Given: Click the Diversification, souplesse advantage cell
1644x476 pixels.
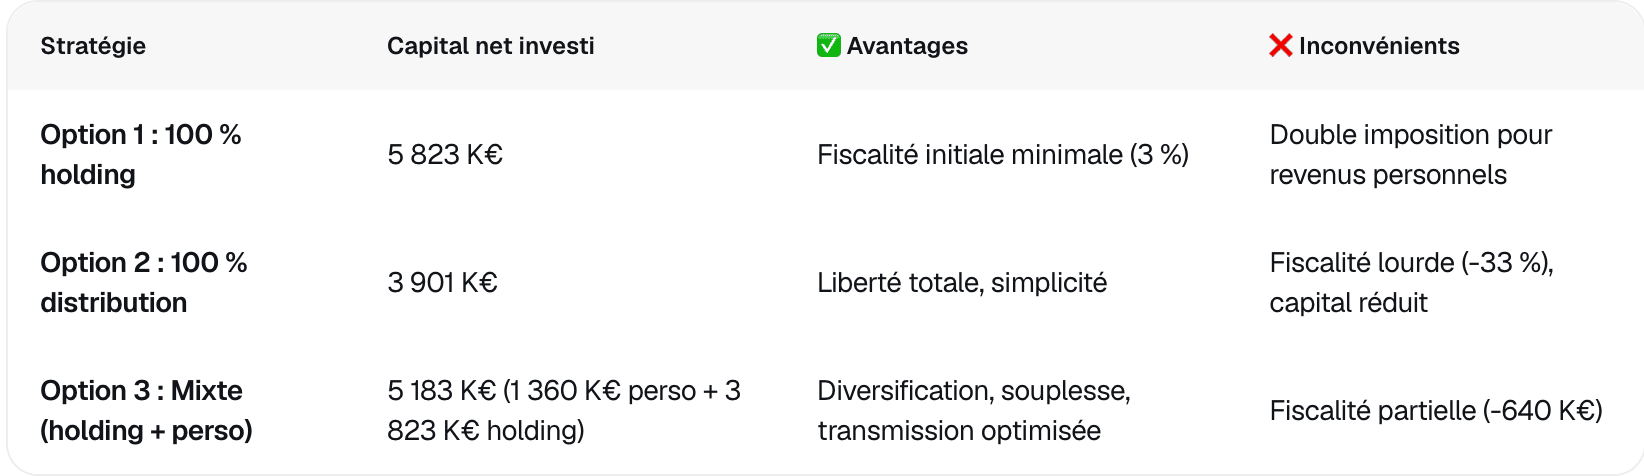Looking at the screenshot, I should click(973, 391).
